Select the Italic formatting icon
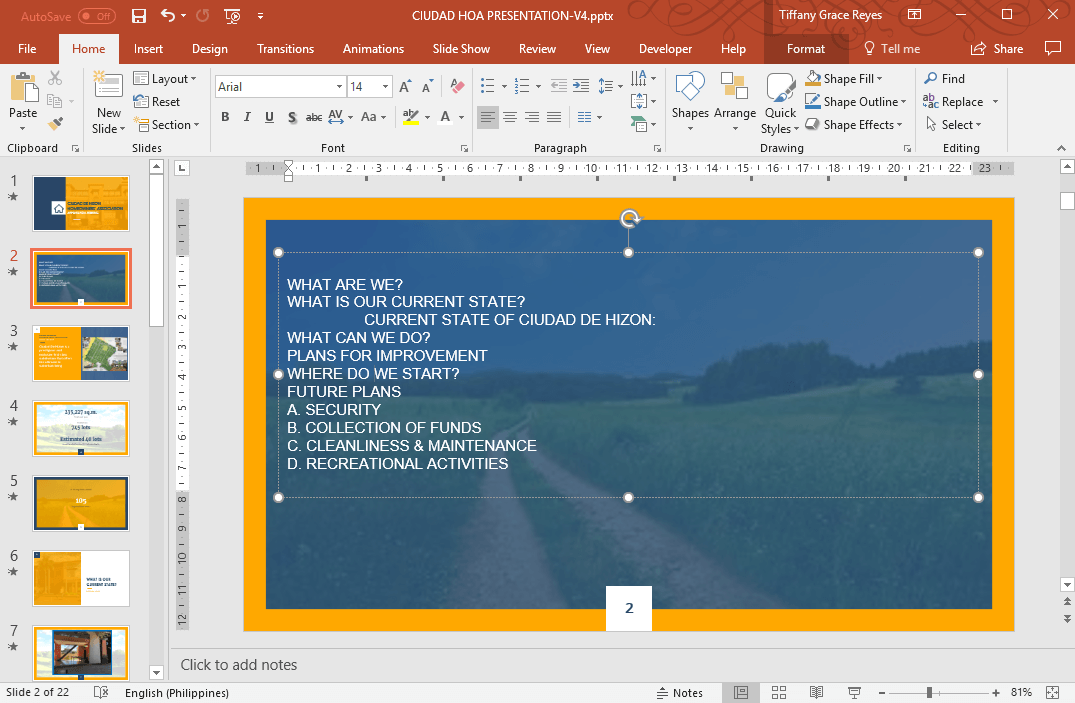Screen dimensions: 1075x703 coord(246,117)
